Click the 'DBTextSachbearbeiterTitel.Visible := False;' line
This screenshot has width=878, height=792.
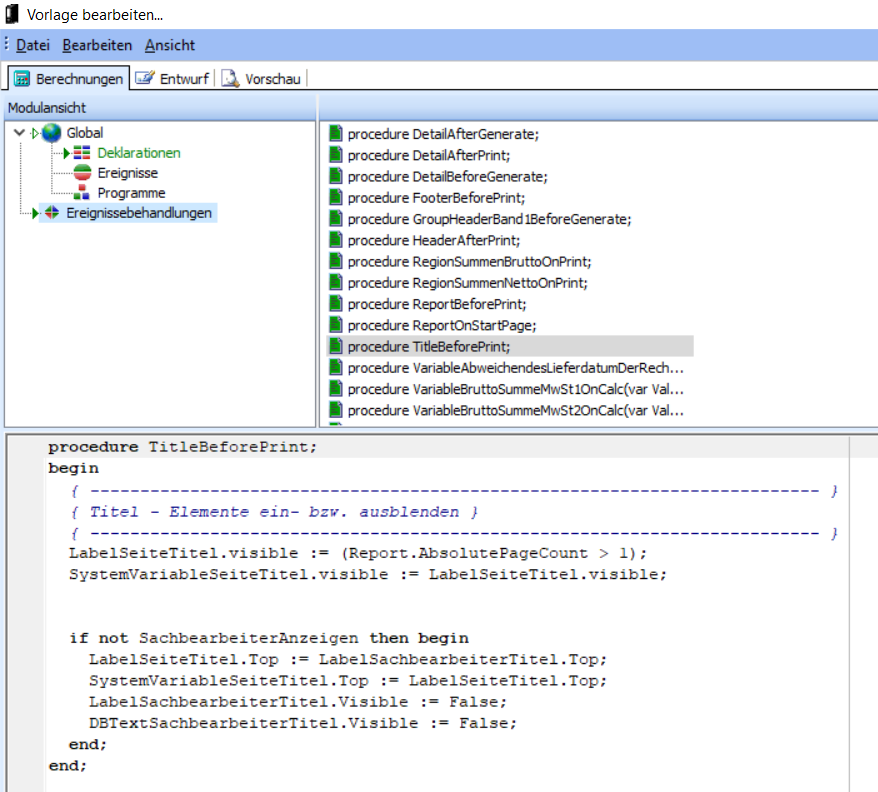[x=303, y=724]
